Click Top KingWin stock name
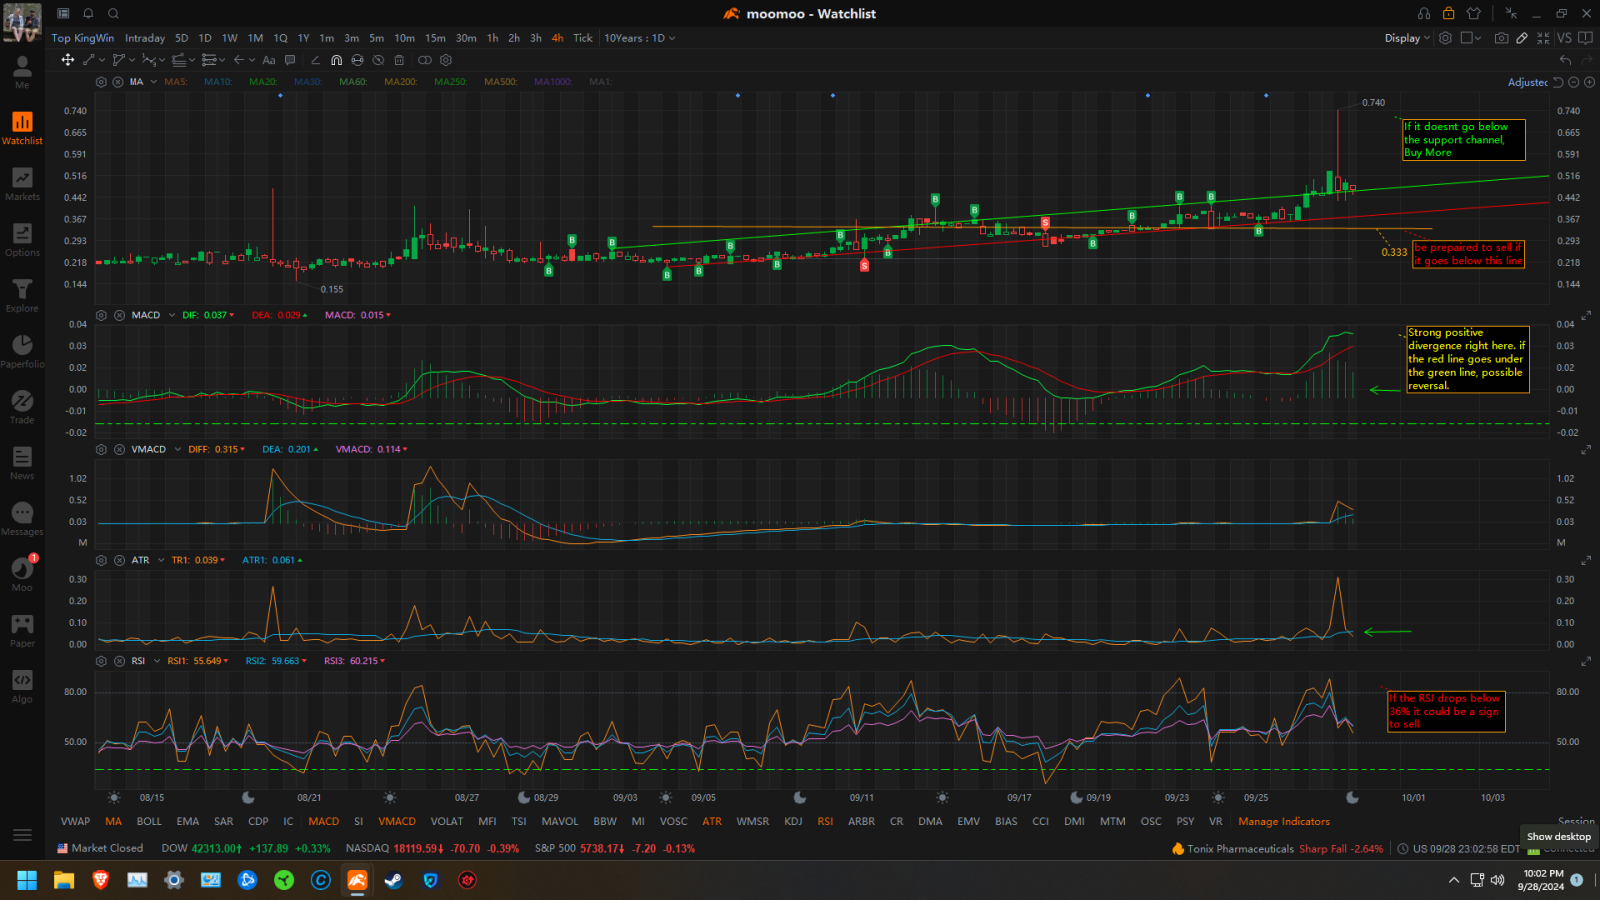 83,38
